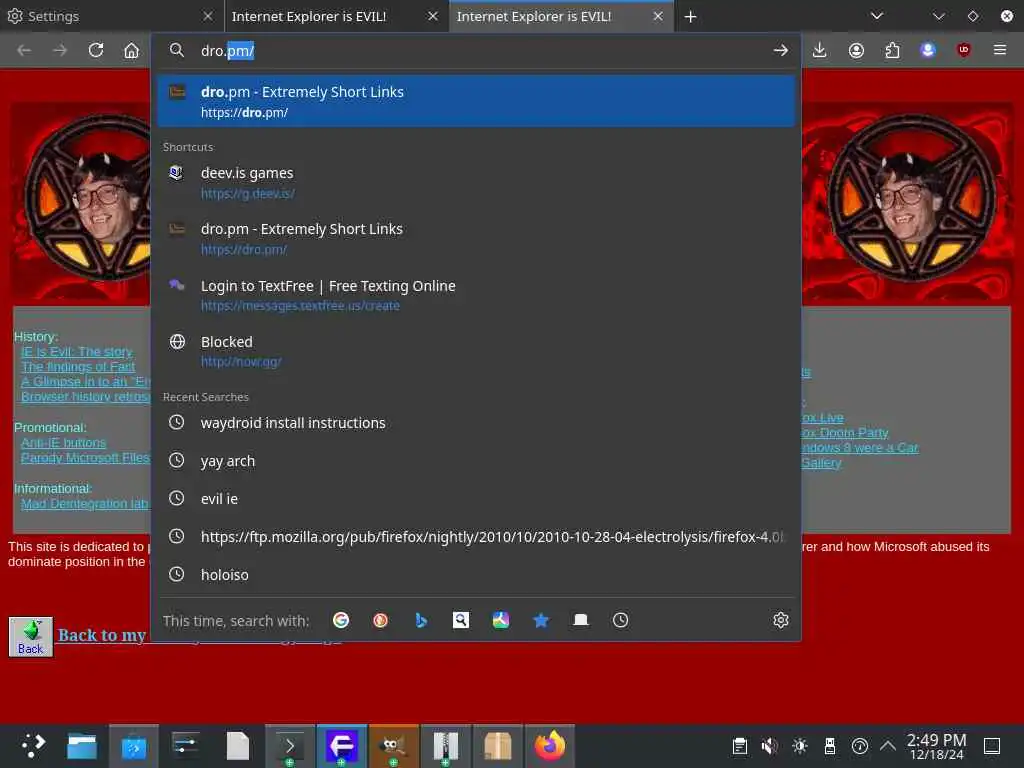Click the green Back button image
The height and width of the screenshot is (768, 1024).
(31, 637)
